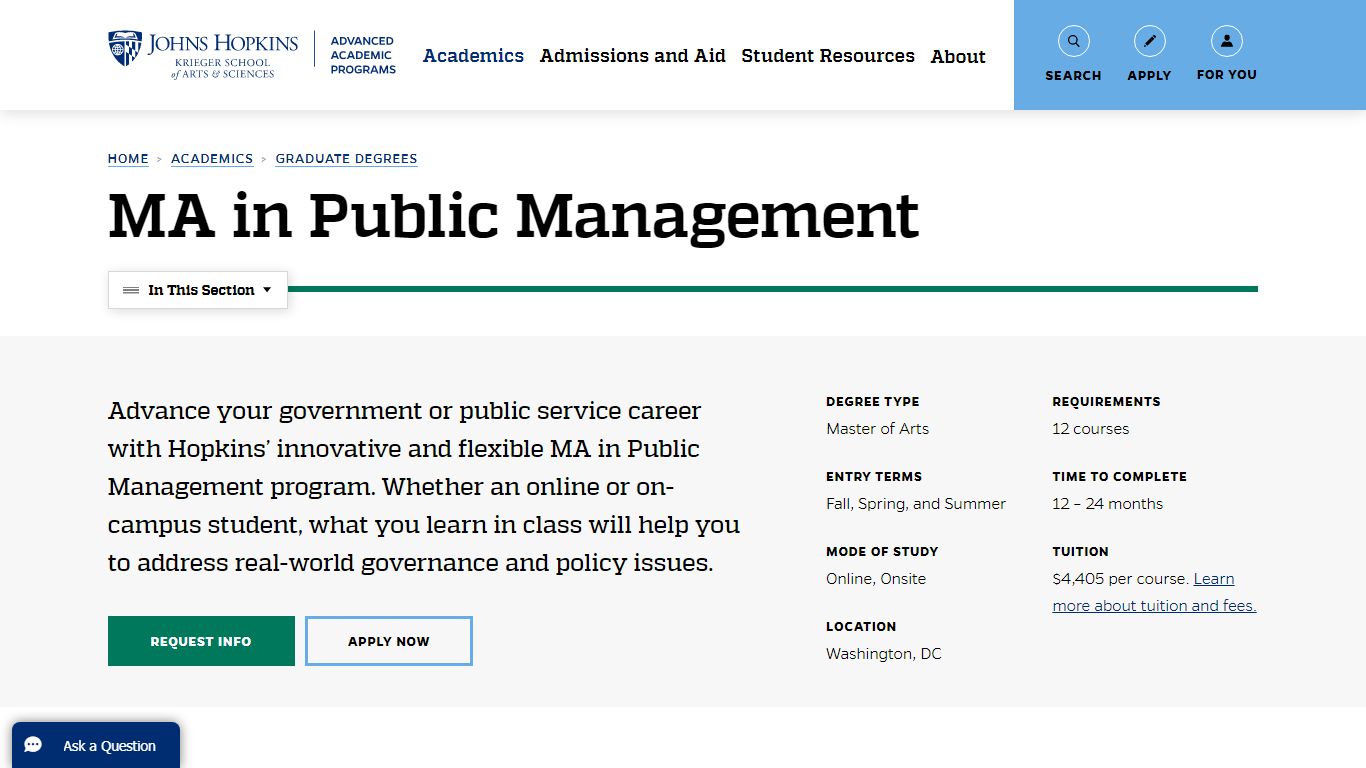Open the Student Resources menu
The height and width of the screenshot is (768, 1366).
(x=828, y=56)
